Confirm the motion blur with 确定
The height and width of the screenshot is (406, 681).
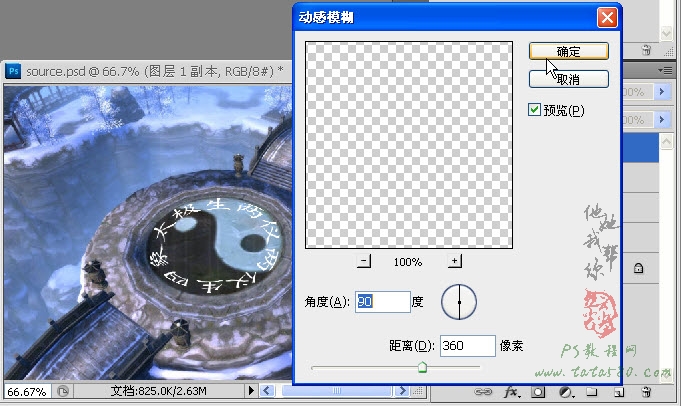point(569,51)
